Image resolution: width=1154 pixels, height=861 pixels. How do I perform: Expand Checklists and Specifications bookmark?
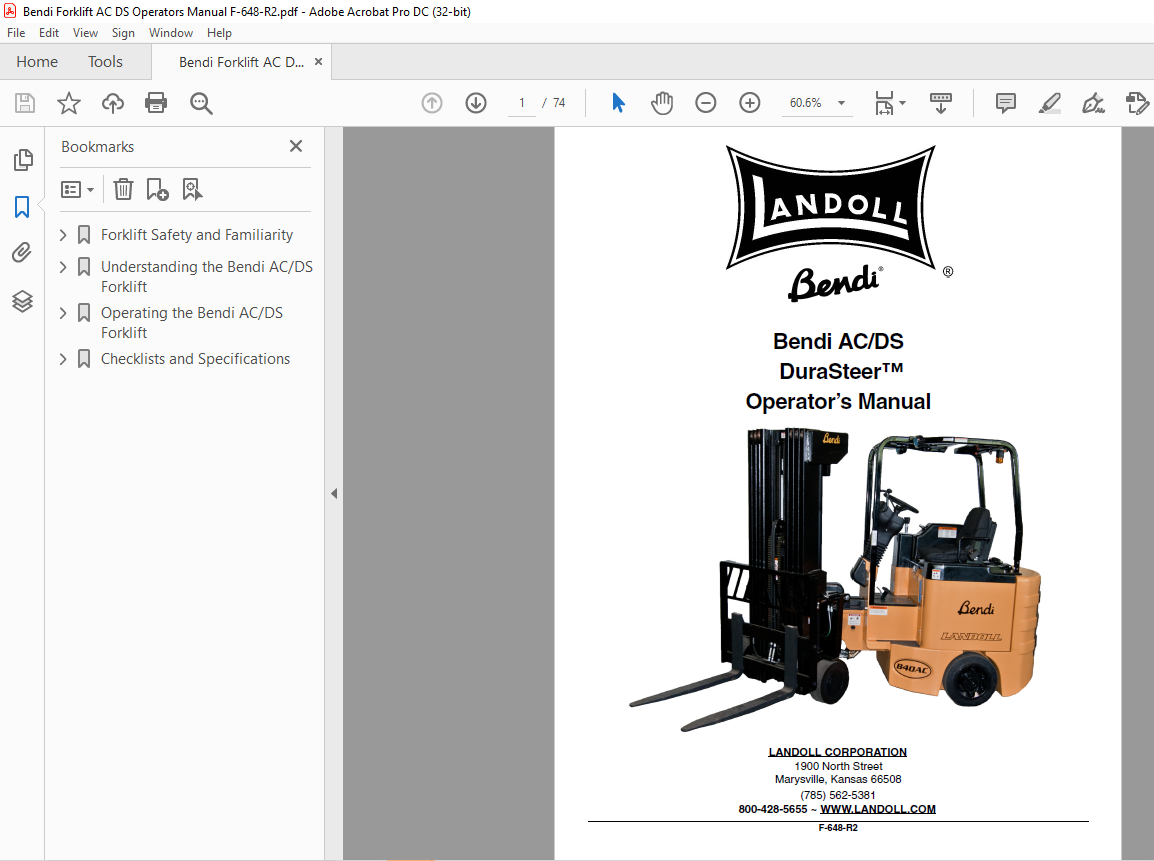click(x=63, y=359)
